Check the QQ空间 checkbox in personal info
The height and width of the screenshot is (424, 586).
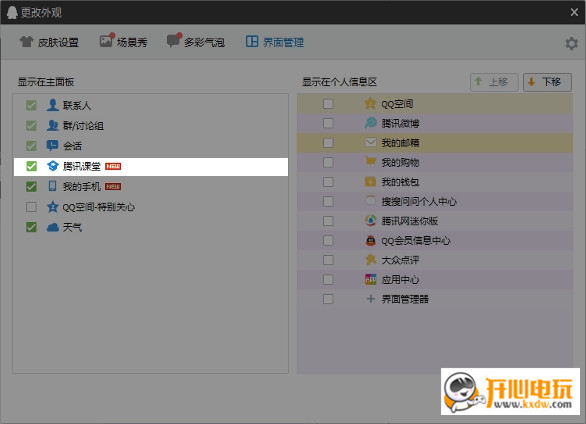coord(328,103)
